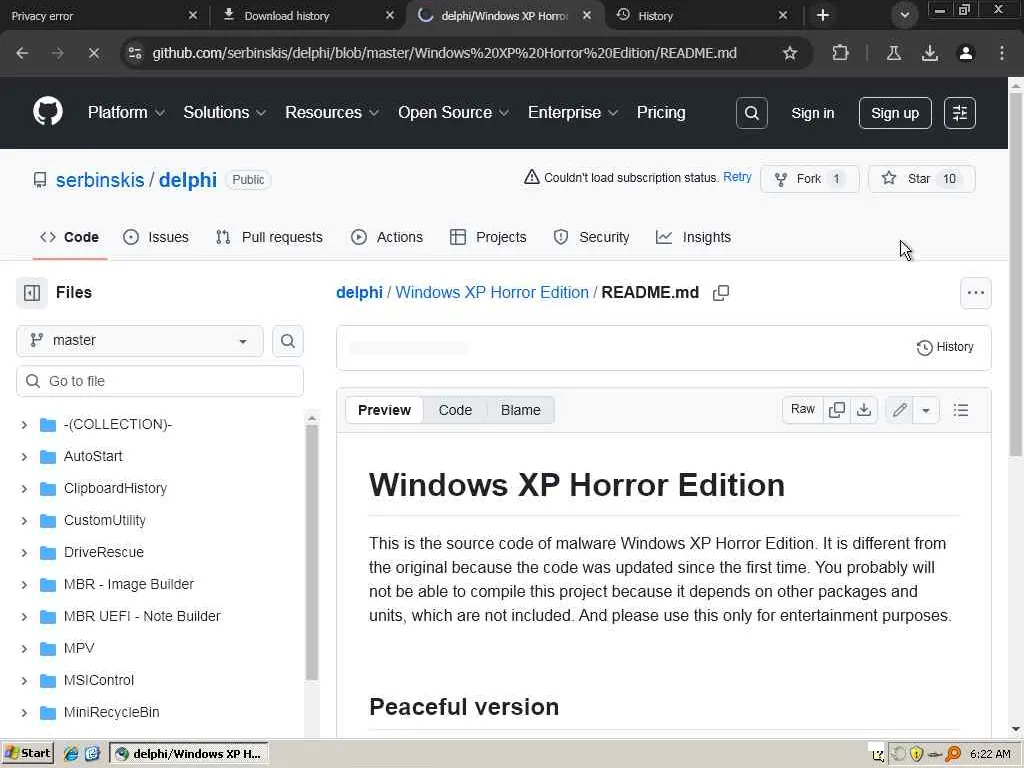This screenshot has width=1024, height=768.
Task: Switch to Code view of README
Action: coord(455,410)
